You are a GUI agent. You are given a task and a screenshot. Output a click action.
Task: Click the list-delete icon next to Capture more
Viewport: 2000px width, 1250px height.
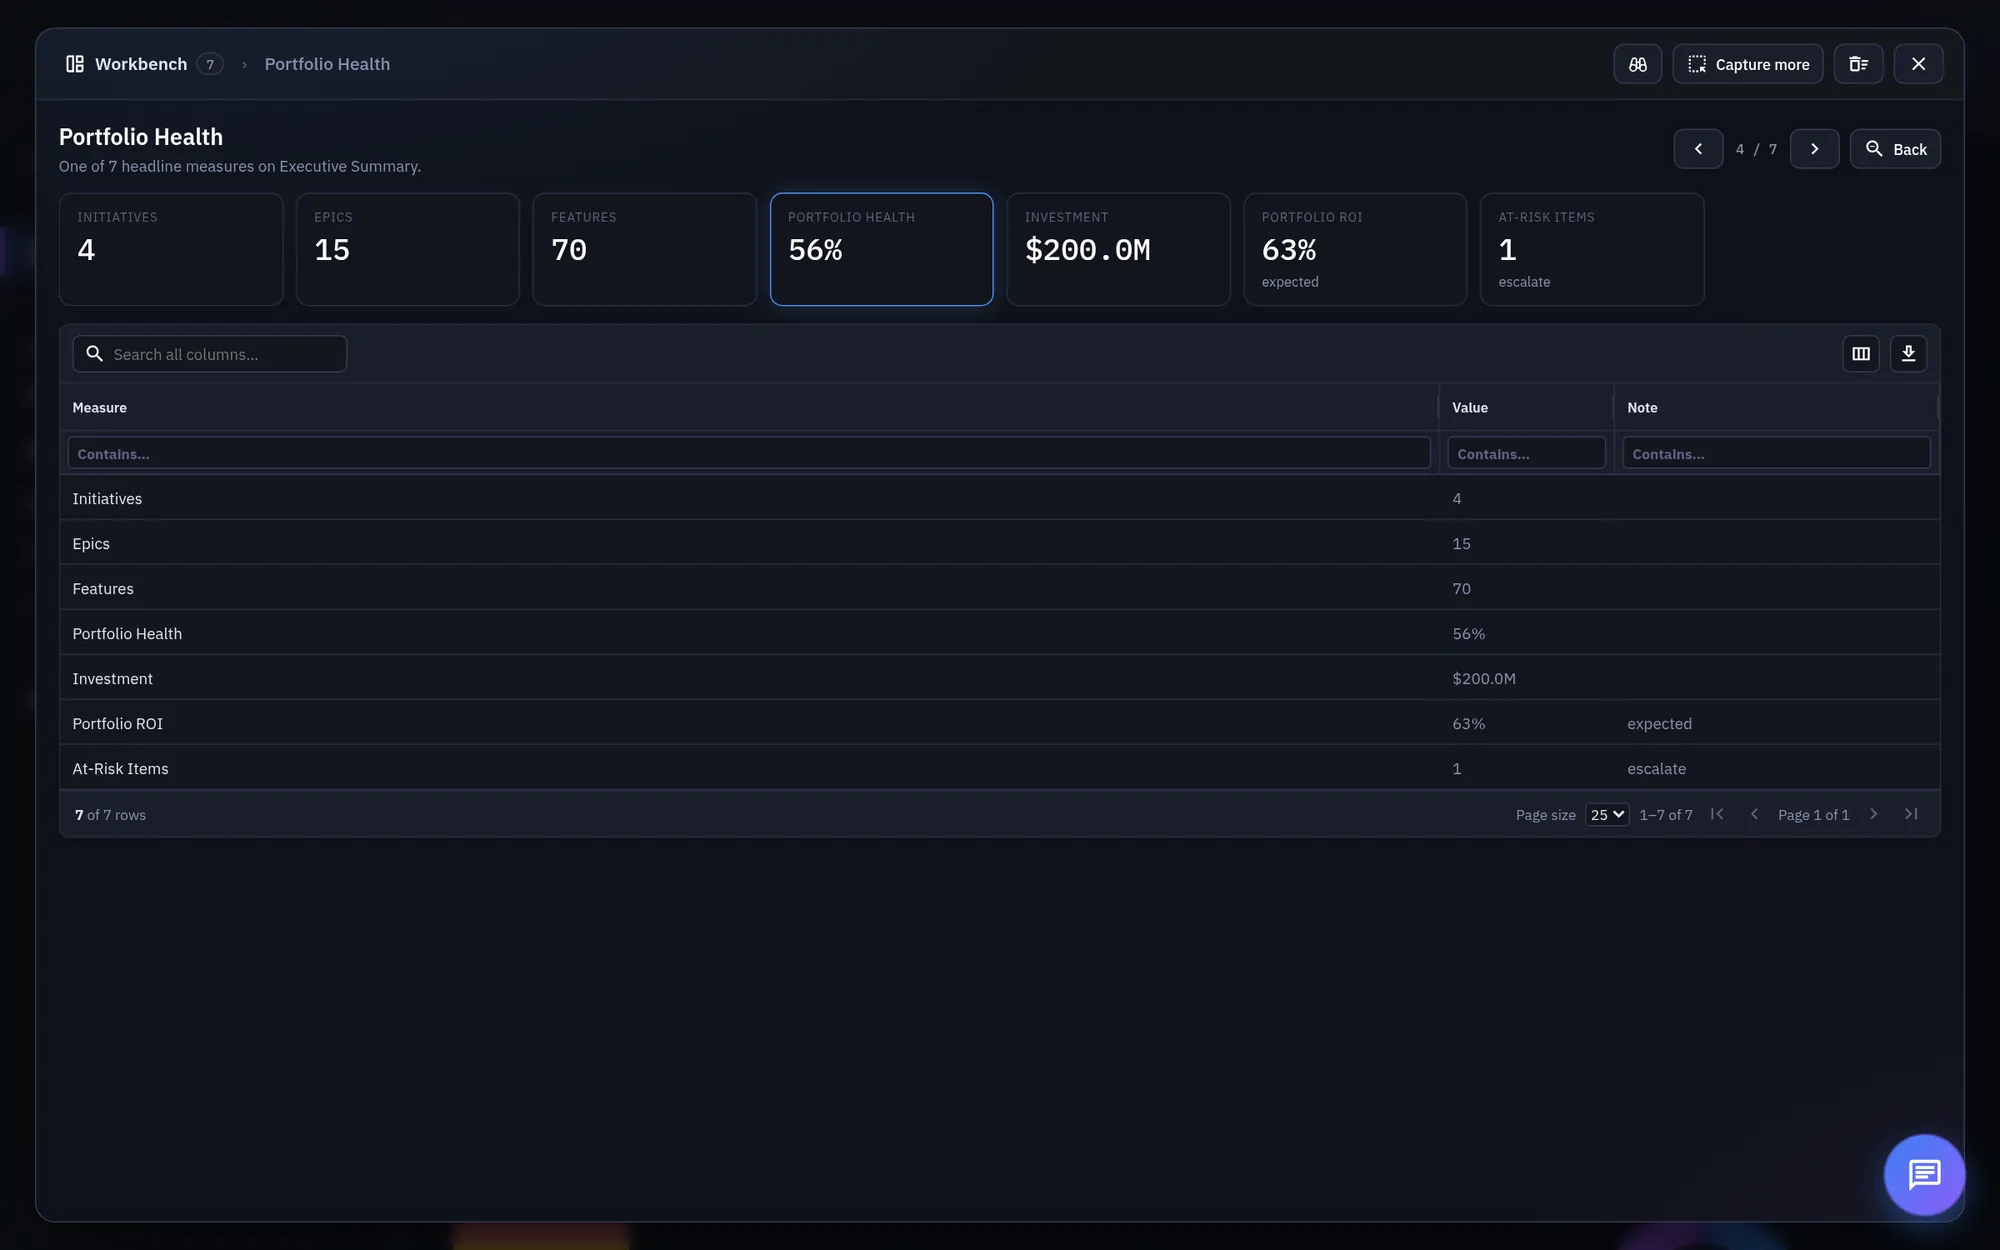[x=1858, y=64]
